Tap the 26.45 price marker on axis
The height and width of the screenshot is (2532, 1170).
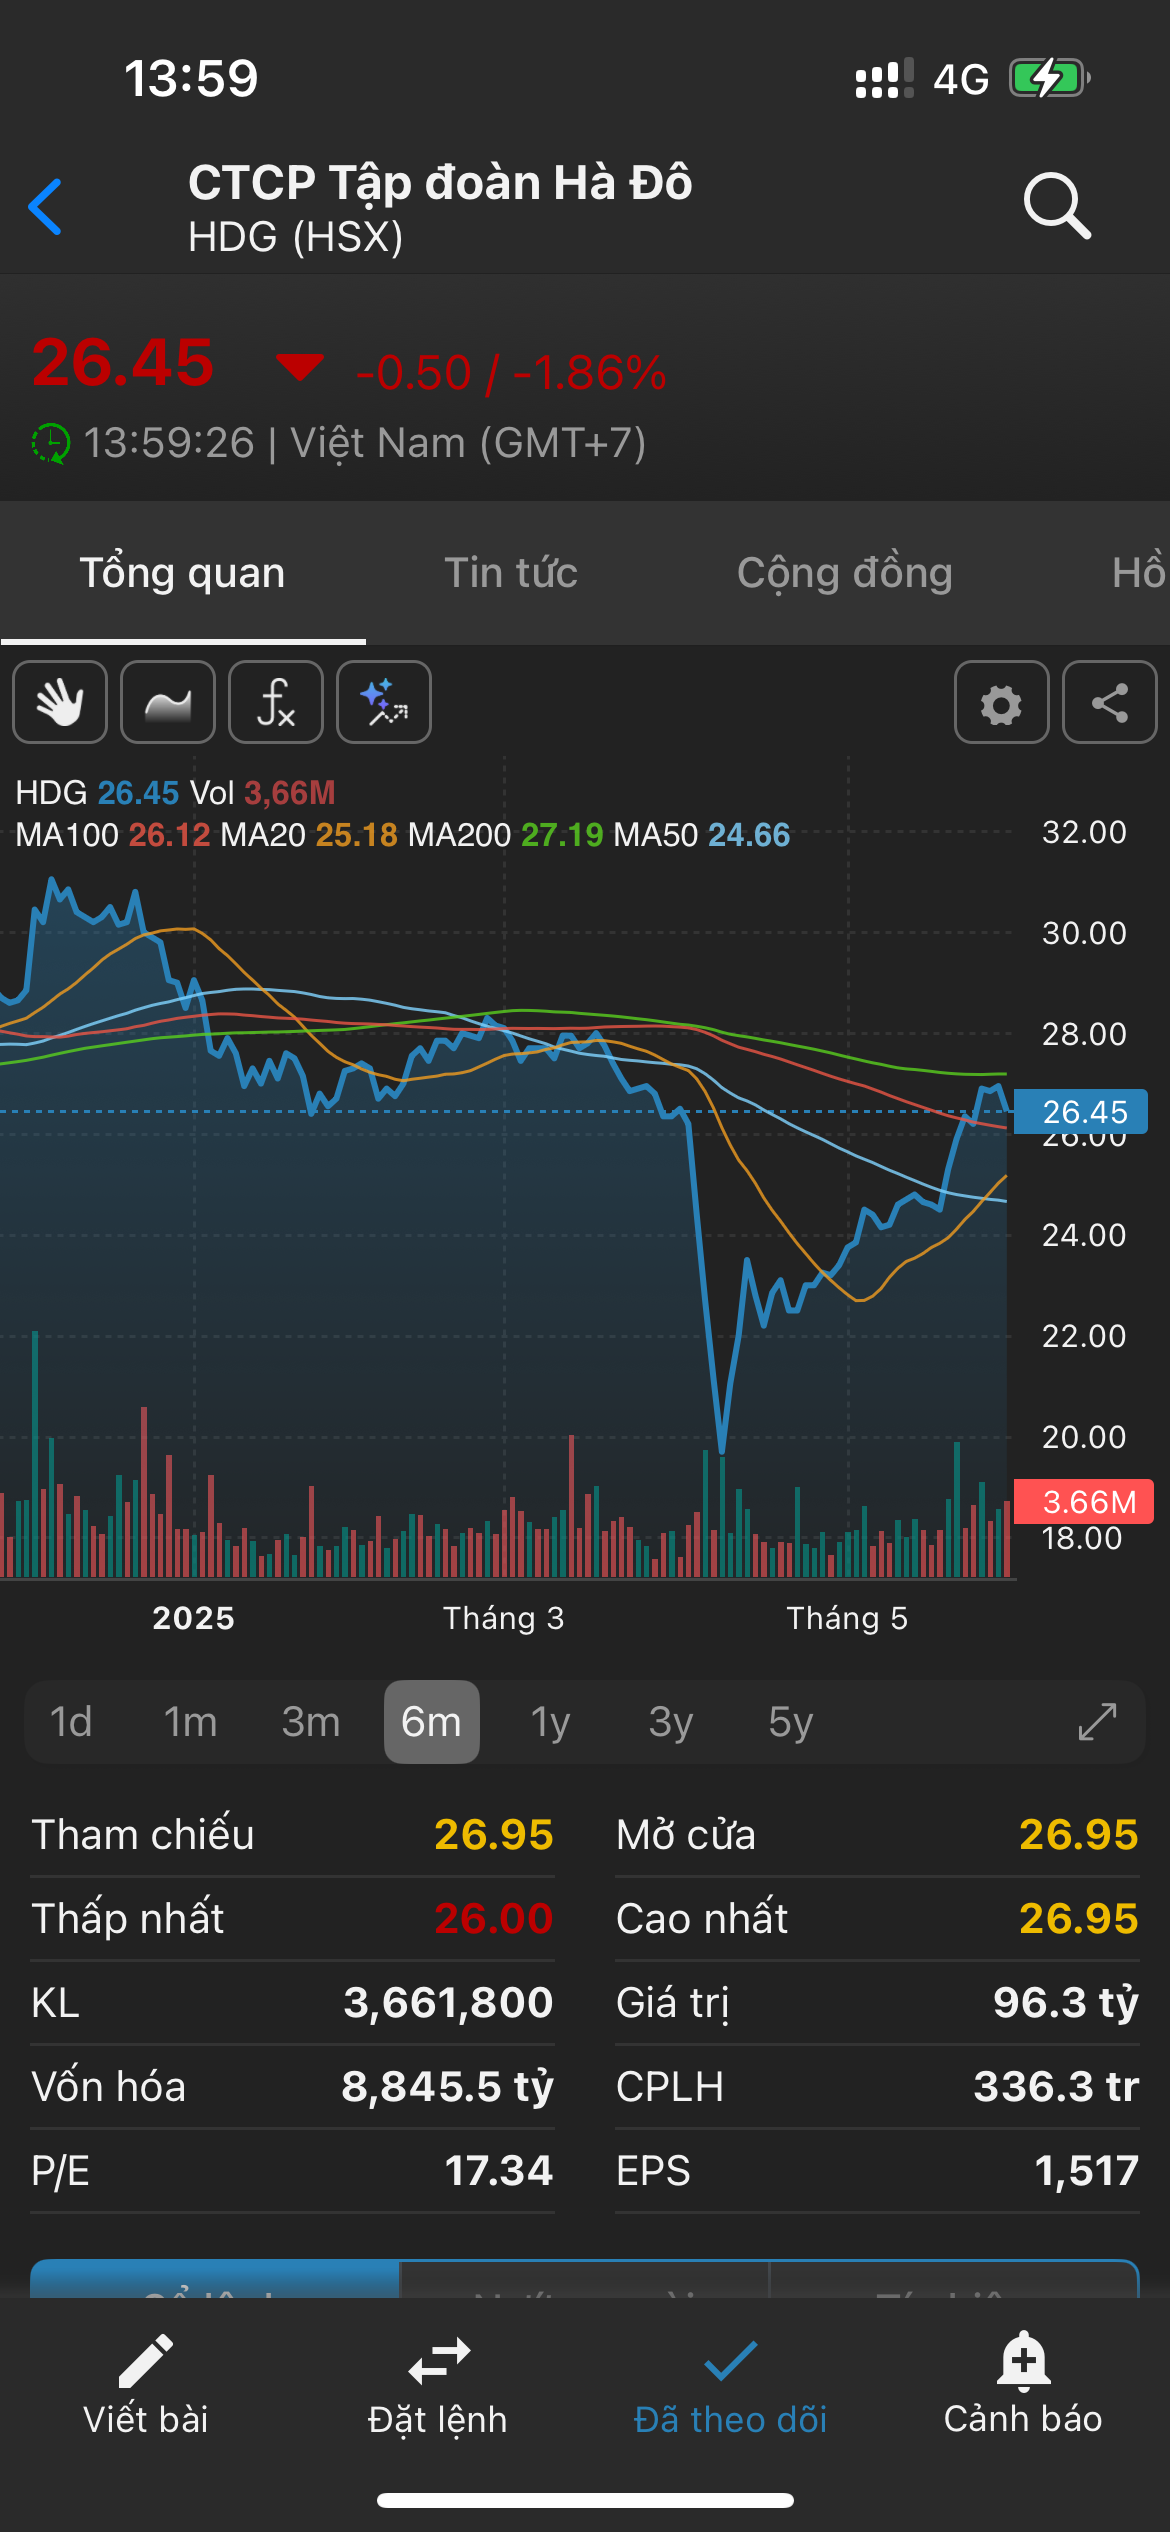[1082, 1112]
